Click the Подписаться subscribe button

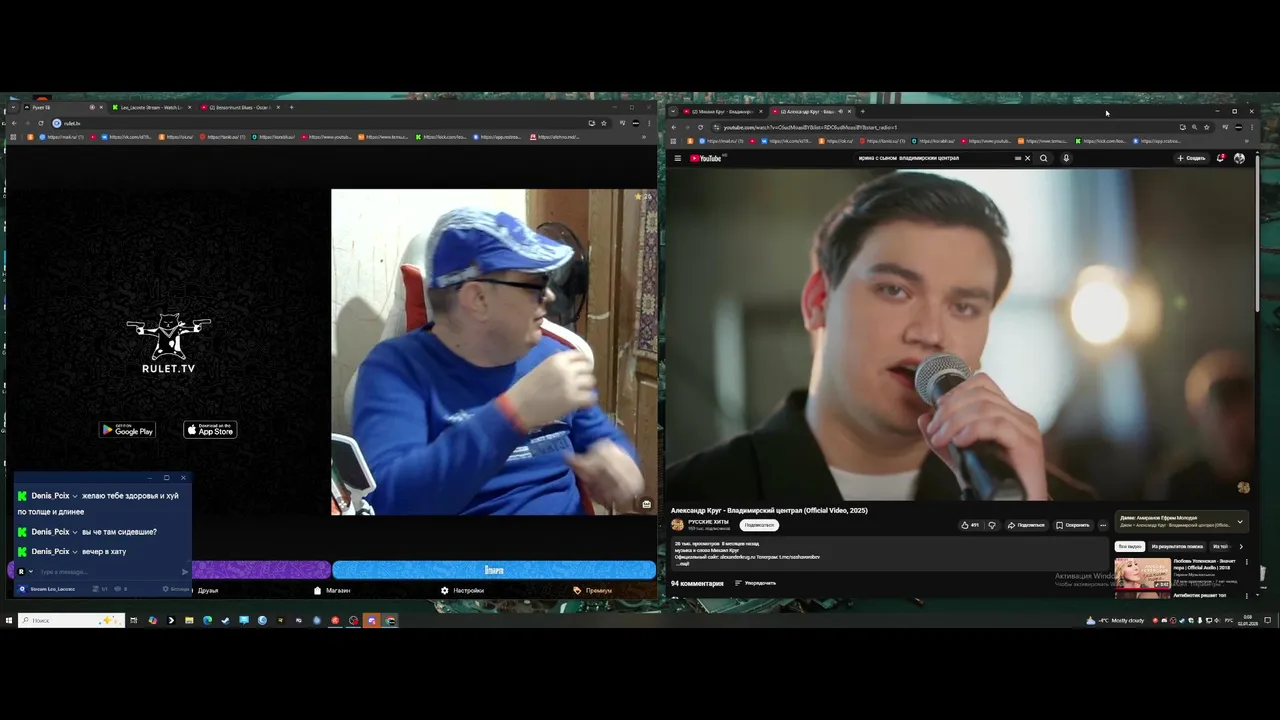[x=759, y=525]
